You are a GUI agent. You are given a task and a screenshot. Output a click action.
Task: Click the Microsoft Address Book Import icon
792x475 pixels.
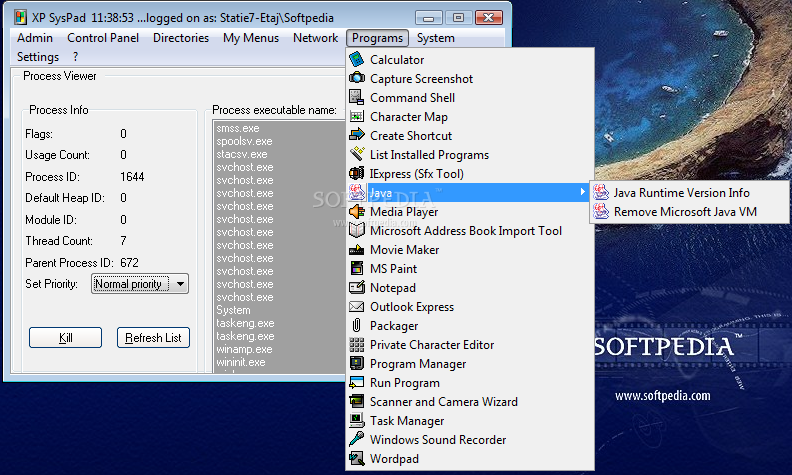click(357, 230)
